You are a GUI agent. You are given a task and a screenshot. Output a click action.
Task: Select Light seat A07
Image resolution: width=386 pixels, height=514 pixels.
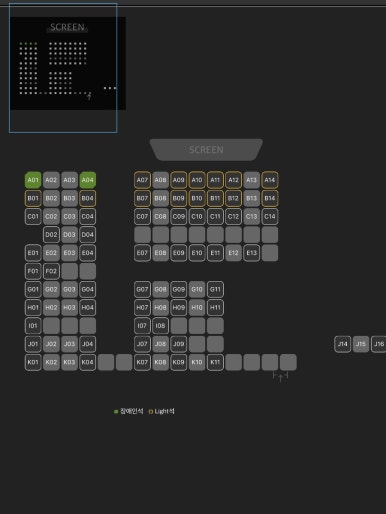(x=142, y=180)
